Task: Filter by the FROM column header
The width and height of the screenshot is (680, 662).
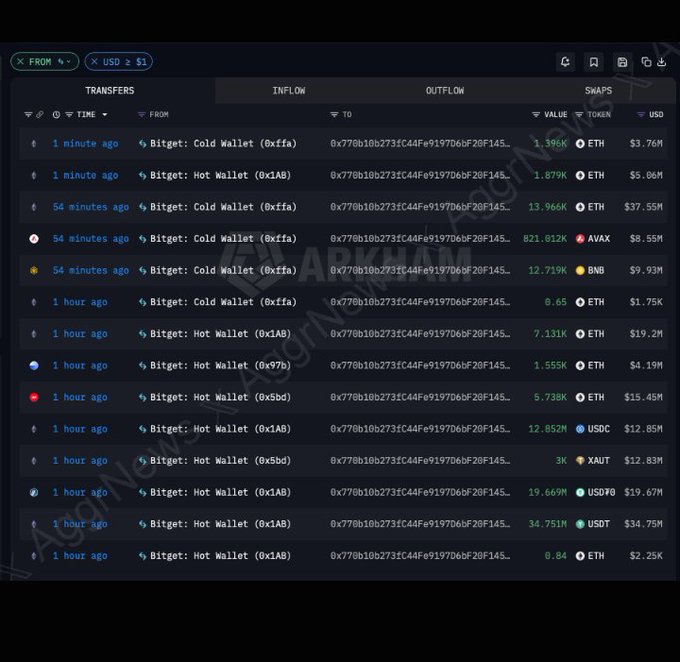Action: pos(153,115)
